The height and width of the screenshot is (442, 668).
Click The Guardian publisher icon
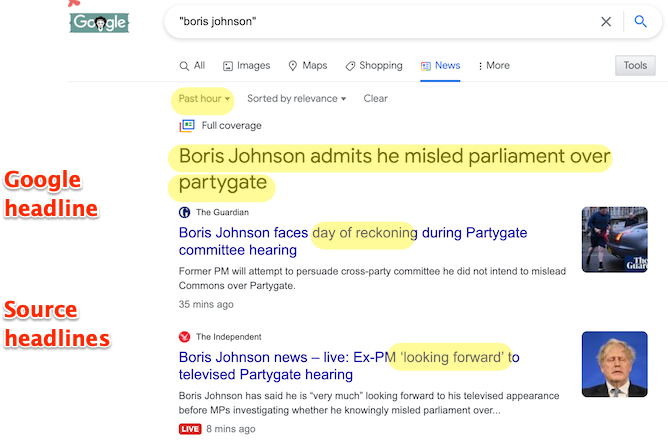184,212
